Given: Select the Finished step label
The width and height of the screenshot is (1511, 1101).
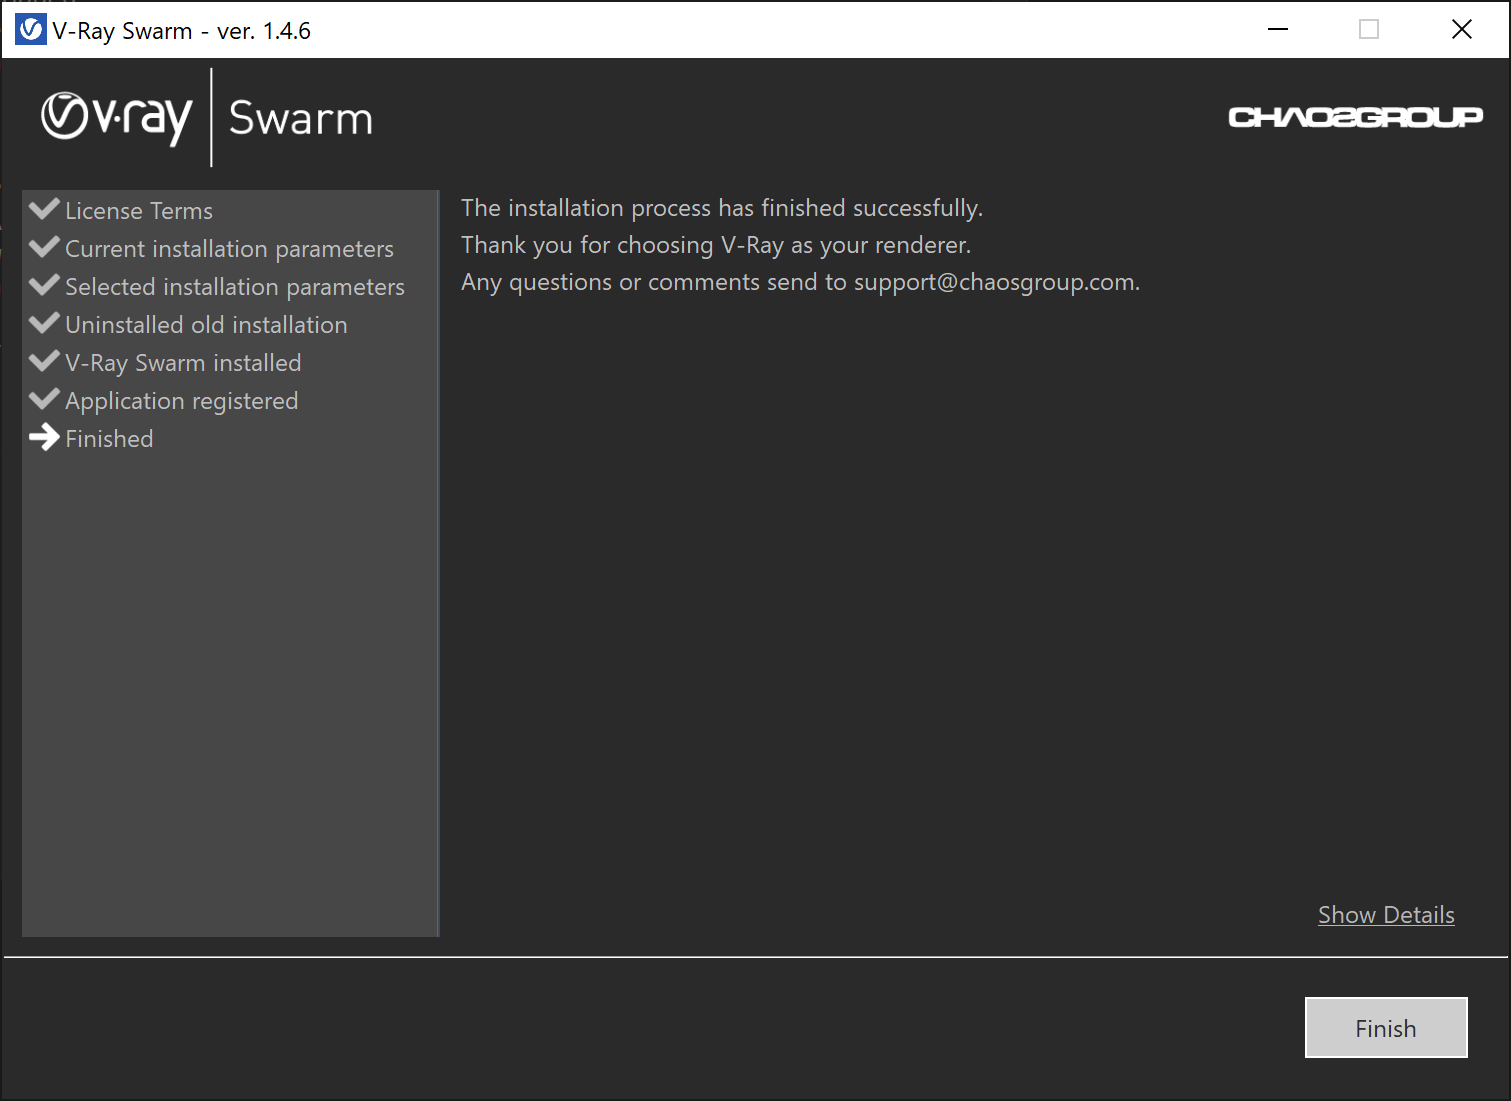Looking at the screenshot, I should pyautogui.click(x=109, y=439).
